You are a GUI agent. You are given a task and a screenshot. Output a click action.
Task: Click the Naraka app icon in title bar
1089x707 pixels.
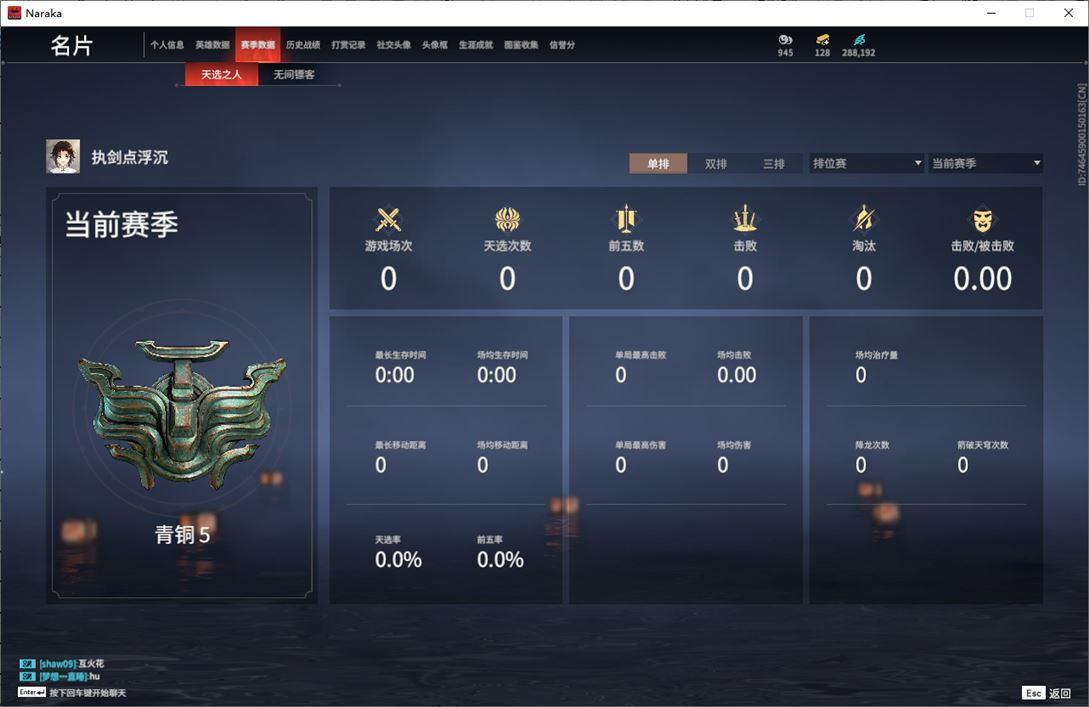[14, 13]
